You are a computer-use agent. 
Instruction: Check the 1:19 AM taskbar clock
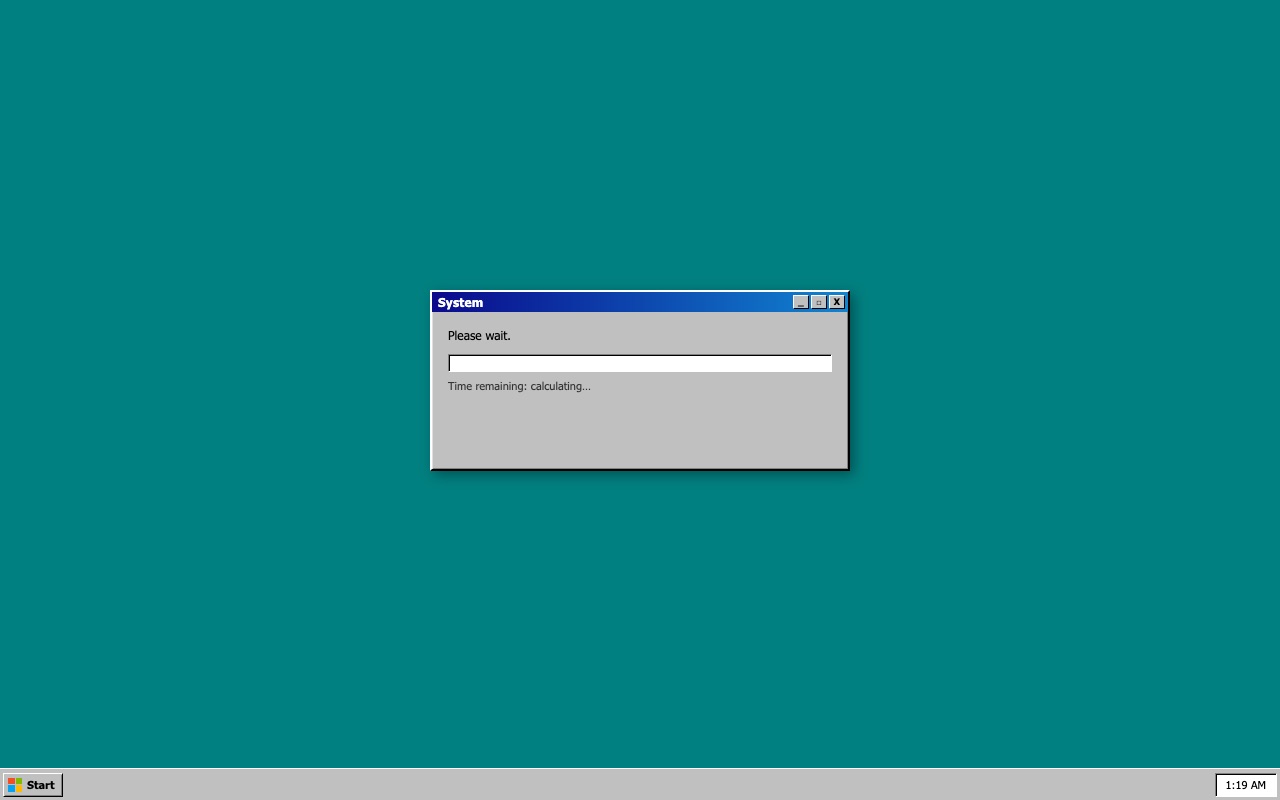click(x=1245, y=785)
